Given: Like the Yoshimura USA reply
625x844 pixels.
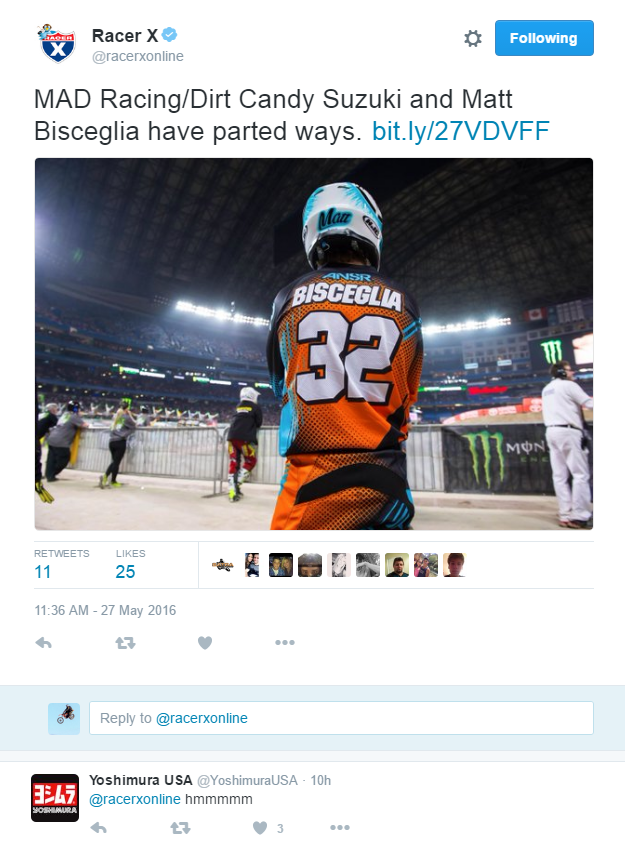Looking at the screenshot, I should point(260,828).
